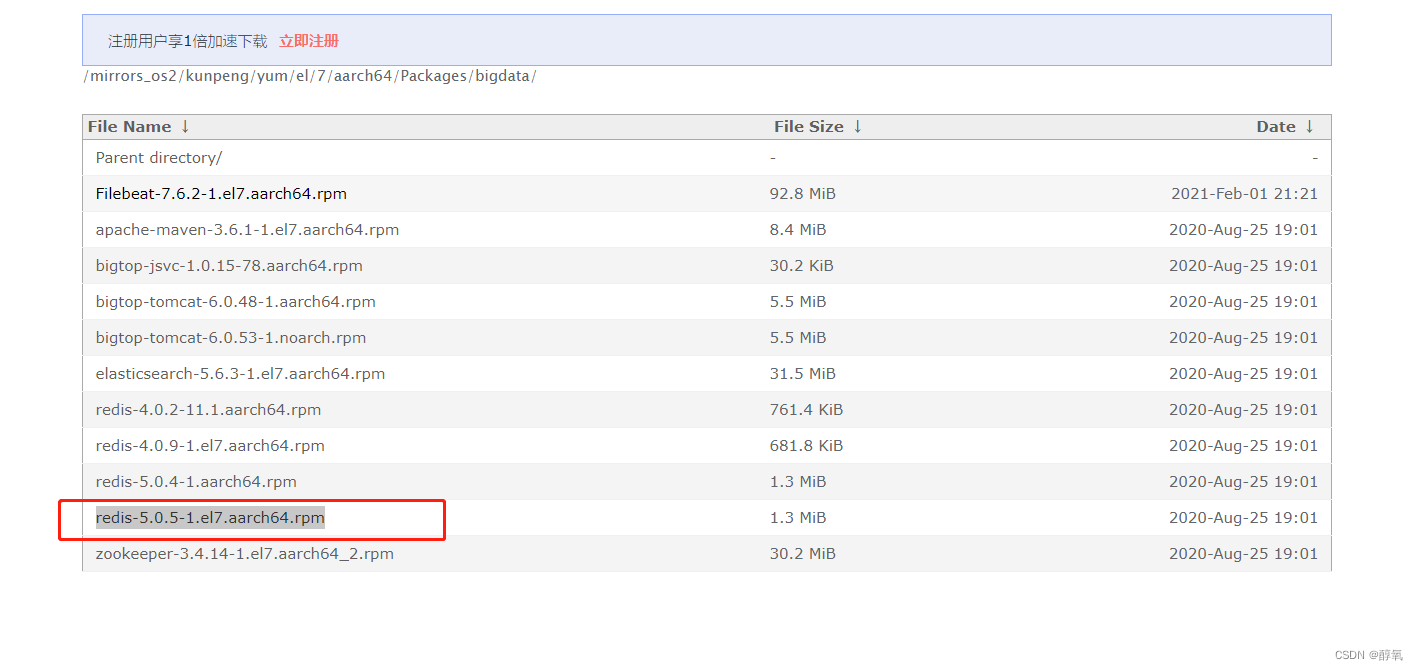This screenshot has height=670, width=1418.
Task: Download elasticsearch-5.6.3-1.el7.aarch64.rpm
Action: point(240,374)
